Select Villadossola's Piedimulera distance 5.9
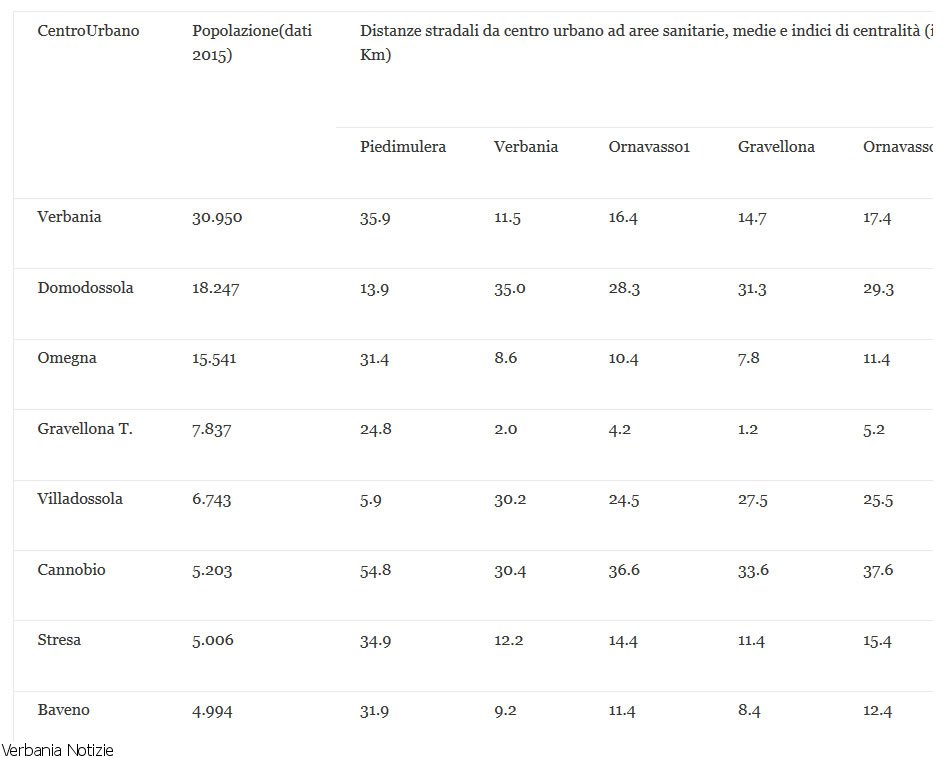 coord(370,500)
